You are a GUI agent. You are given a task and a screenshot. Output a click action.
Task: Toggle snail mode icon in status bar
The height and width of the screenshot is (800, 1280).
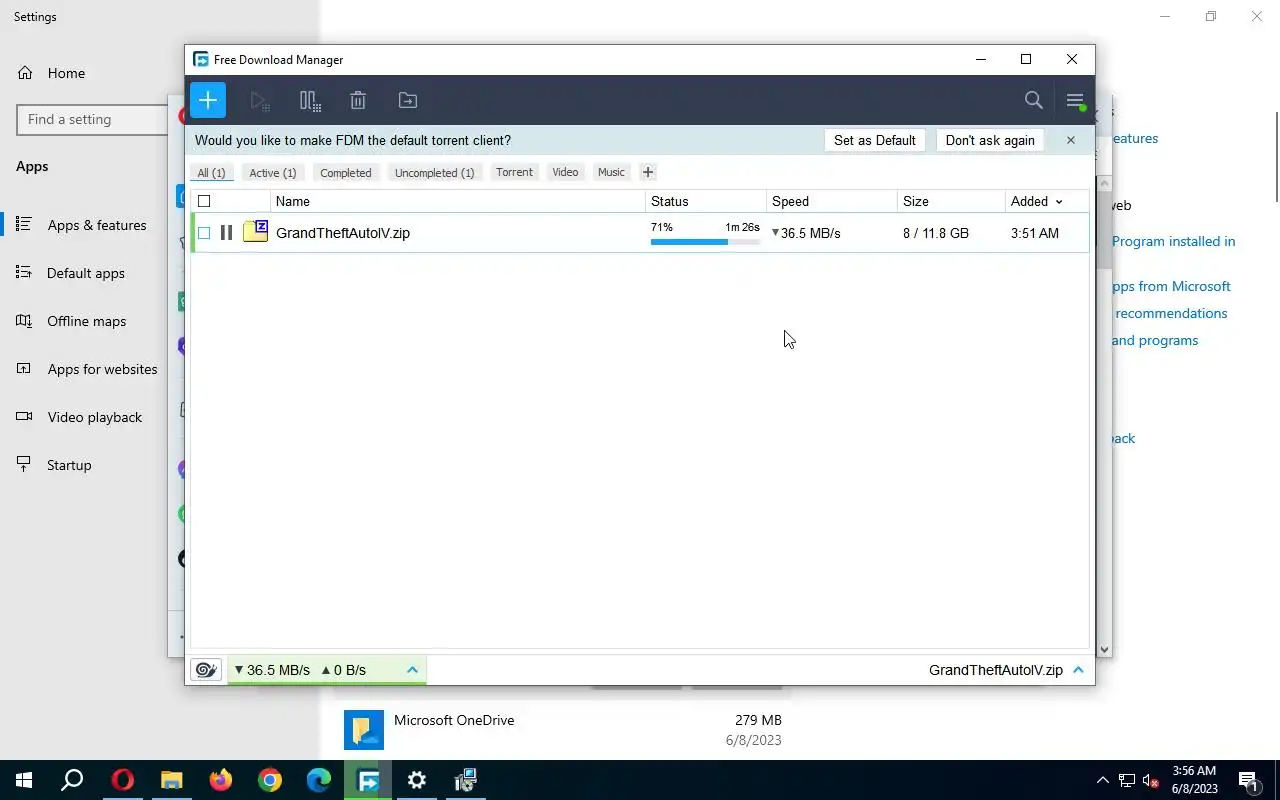click(x=206, y=670)
